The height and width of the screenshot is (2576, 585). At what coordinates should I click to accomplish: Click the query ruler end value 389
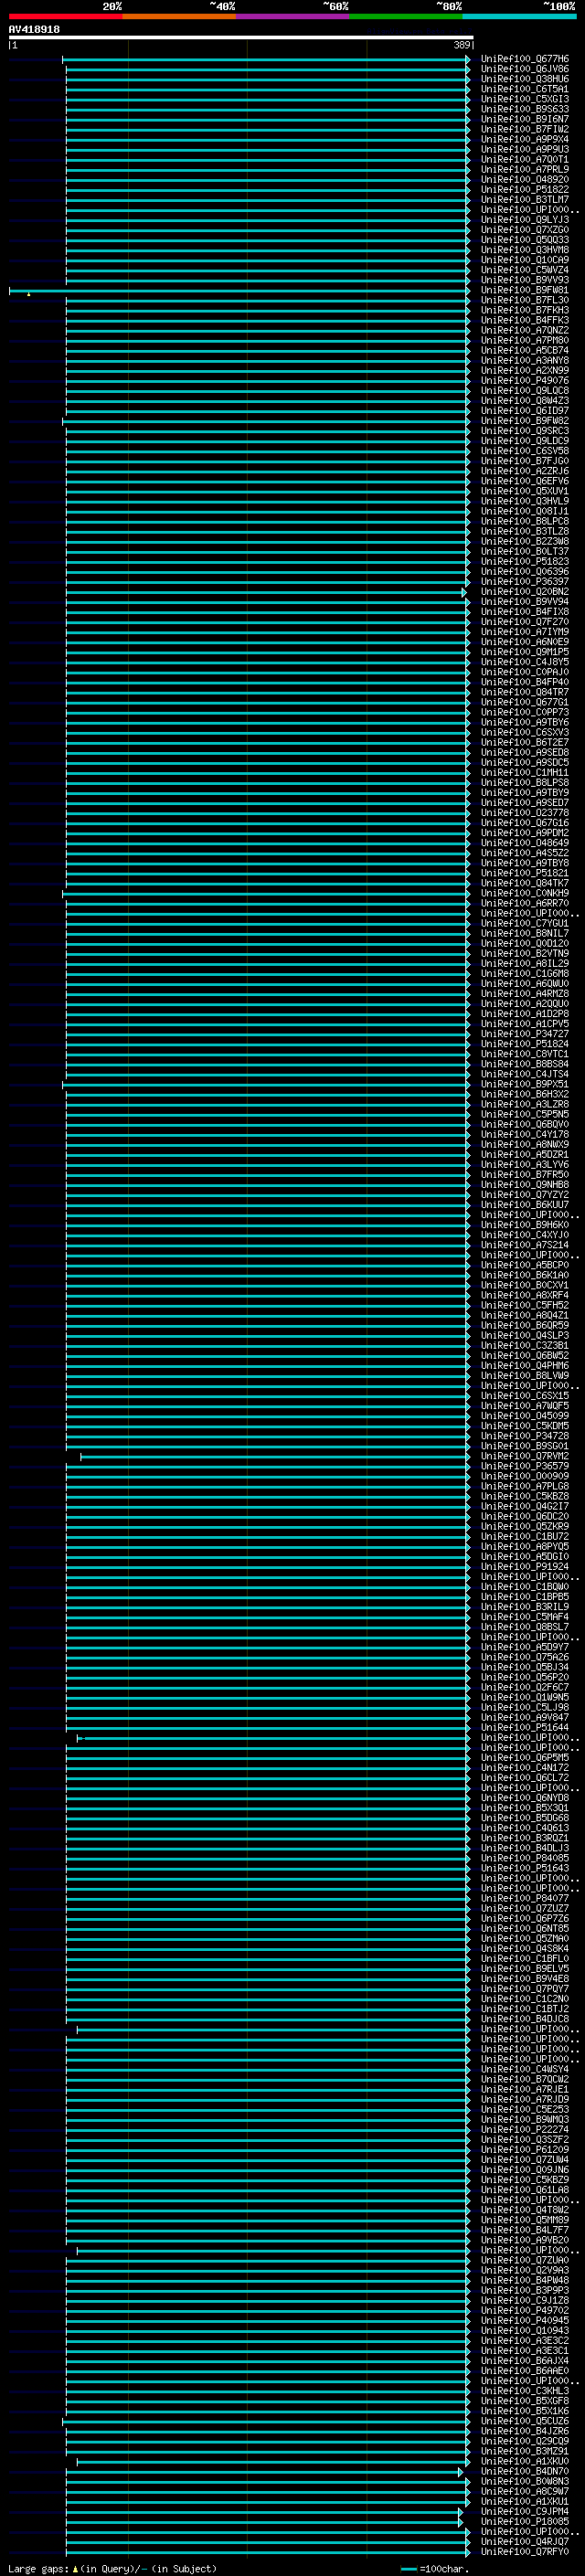click(462, 45)
